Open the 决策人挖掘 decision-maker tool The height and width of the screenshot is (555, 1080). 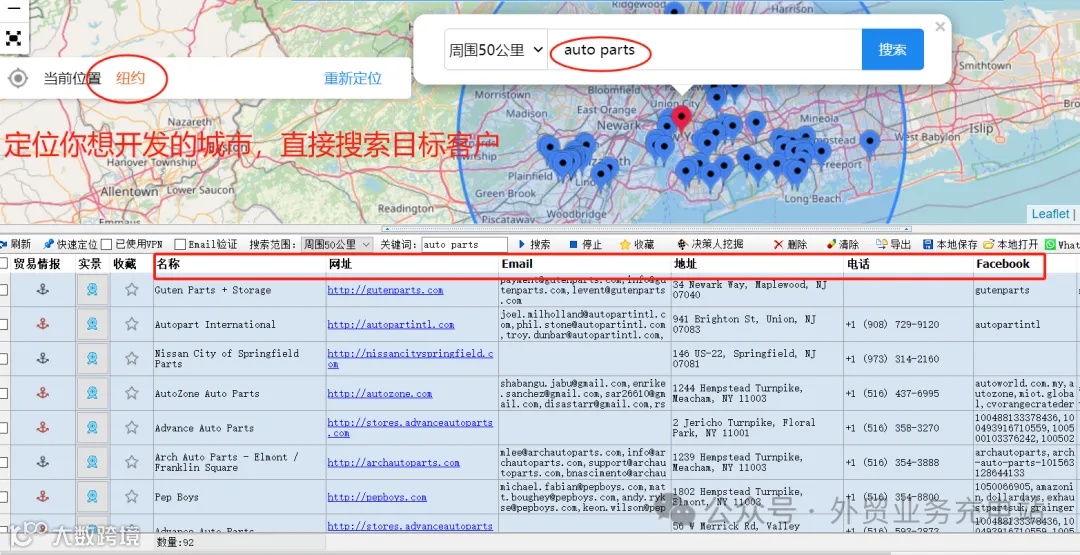tap(711, 244)
